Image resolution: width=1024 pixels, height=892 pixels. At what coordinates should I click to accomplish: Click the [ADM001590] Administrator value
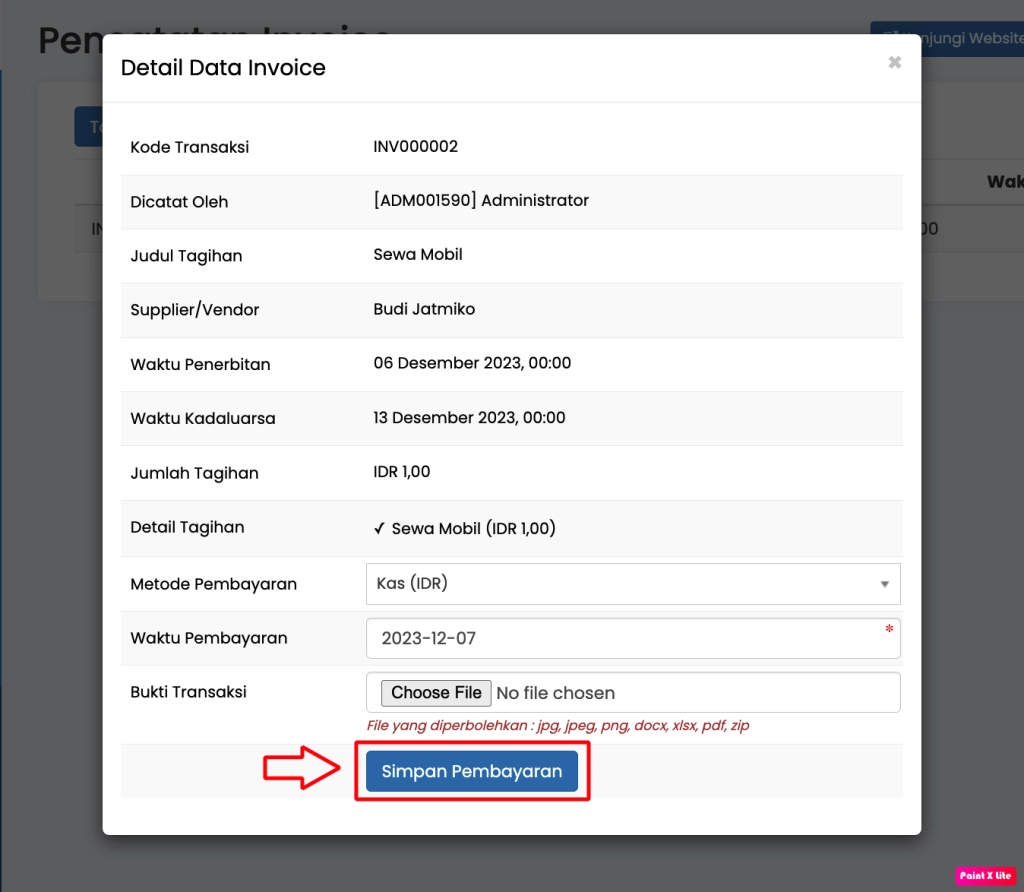[x=481, y=200]
